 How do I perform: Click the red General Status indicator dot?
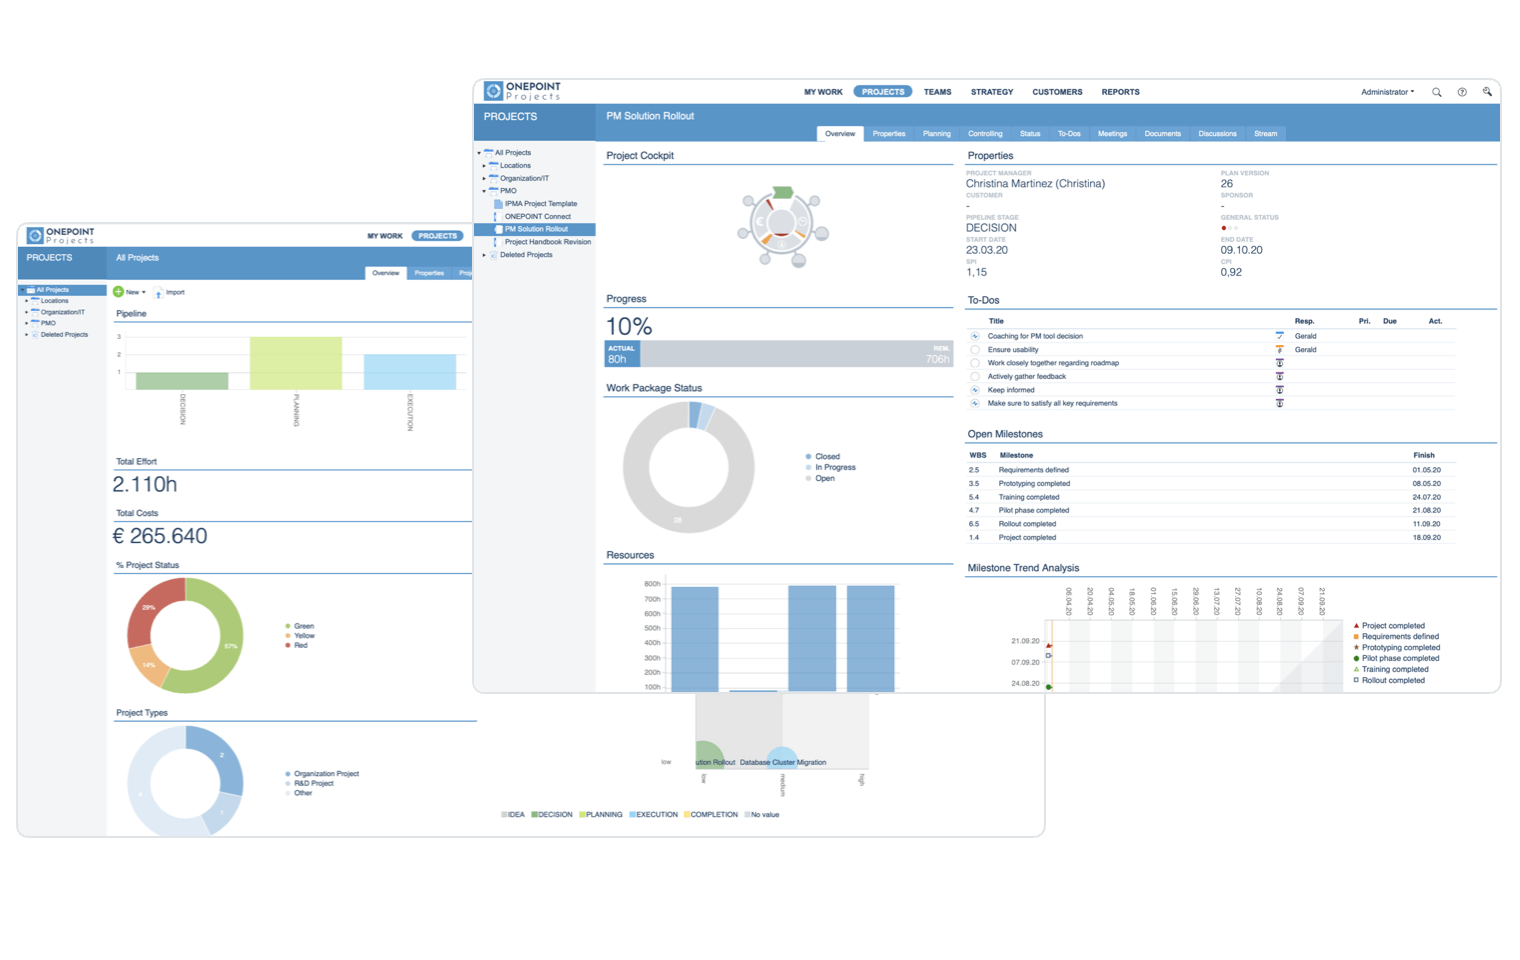click(x=1224, y=228)
